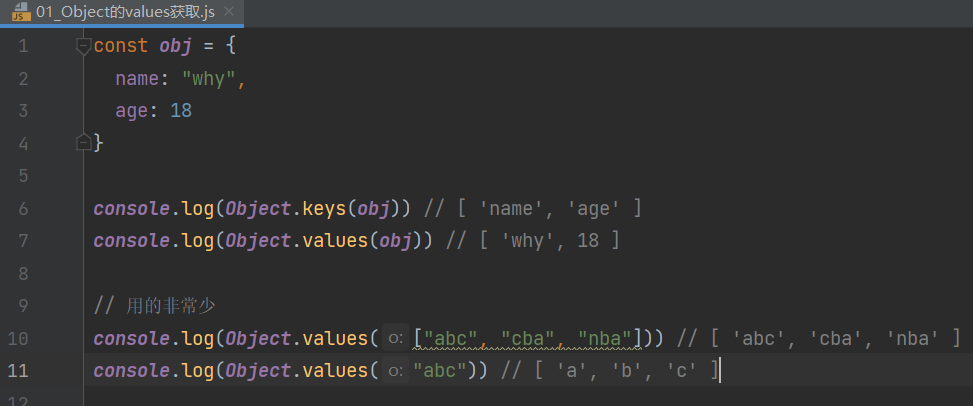Screen dimensions: 973x406
Task: Click 'console' on line 7
Action: pyautogui.click(x=132, y=240)
